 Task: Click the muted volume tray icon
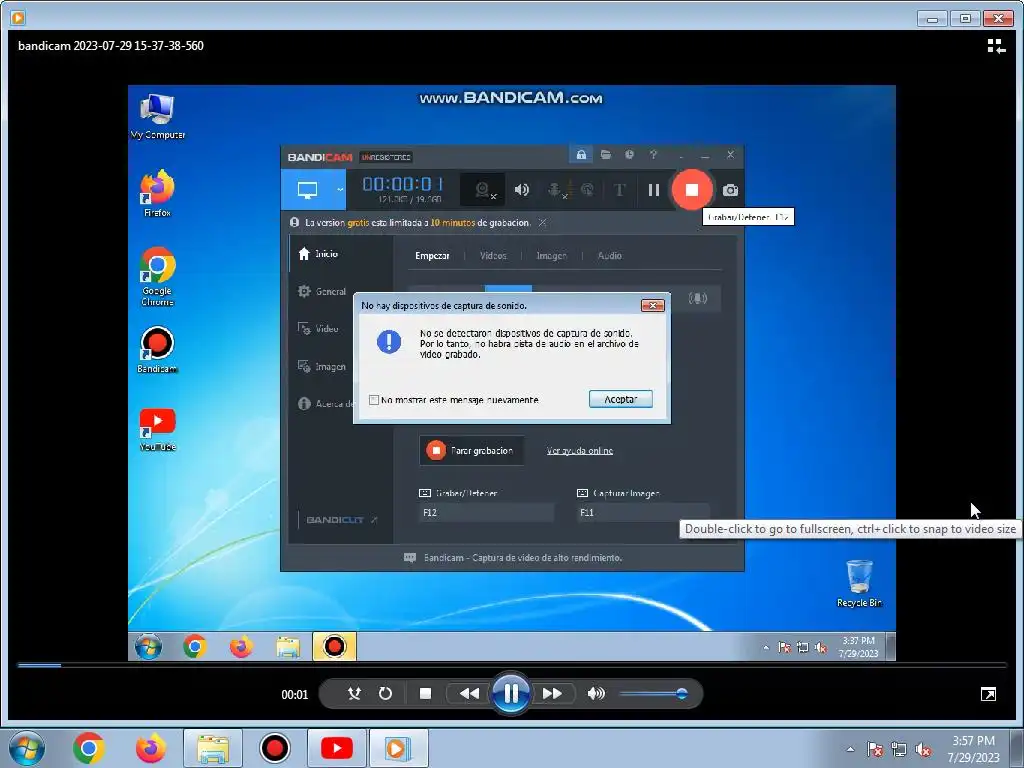(x=923, y=750)
